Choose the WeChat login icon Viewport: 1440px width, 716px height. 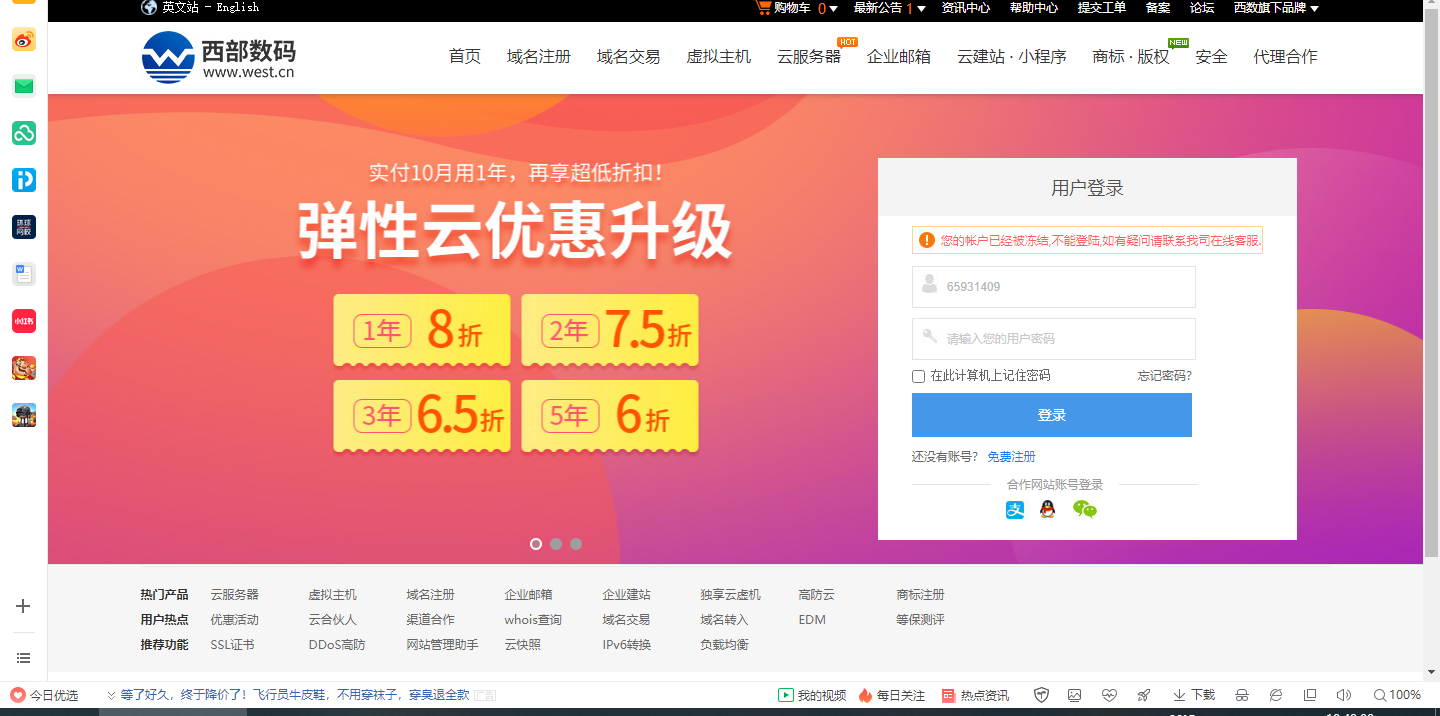pos(1084,510)
